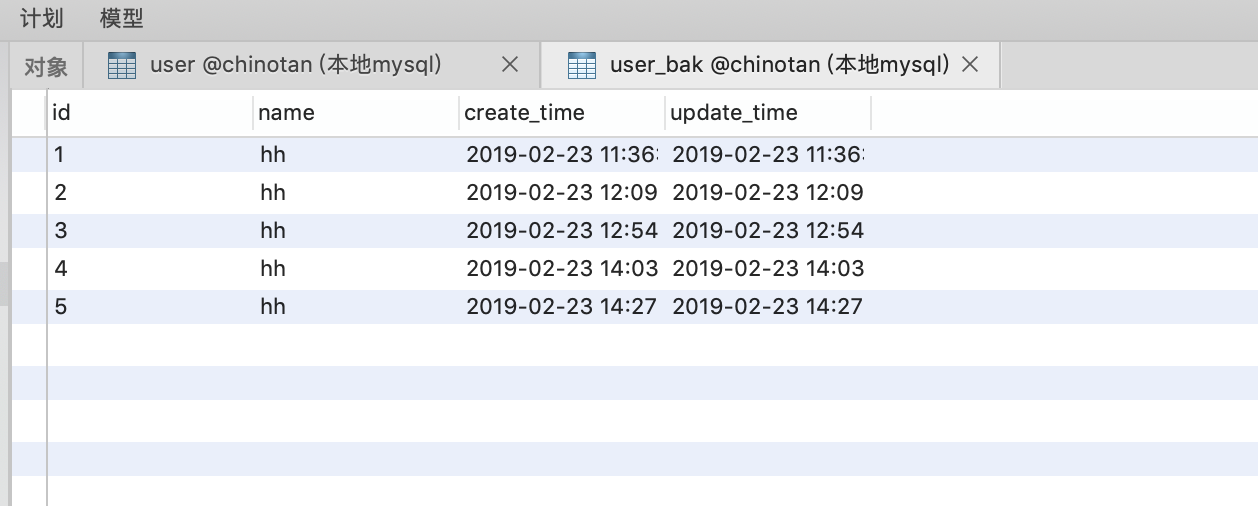Select create_time cell 2019-02-23 14:03
Image resolution: width=1258 pixels, height=506 pixels.
562,269
